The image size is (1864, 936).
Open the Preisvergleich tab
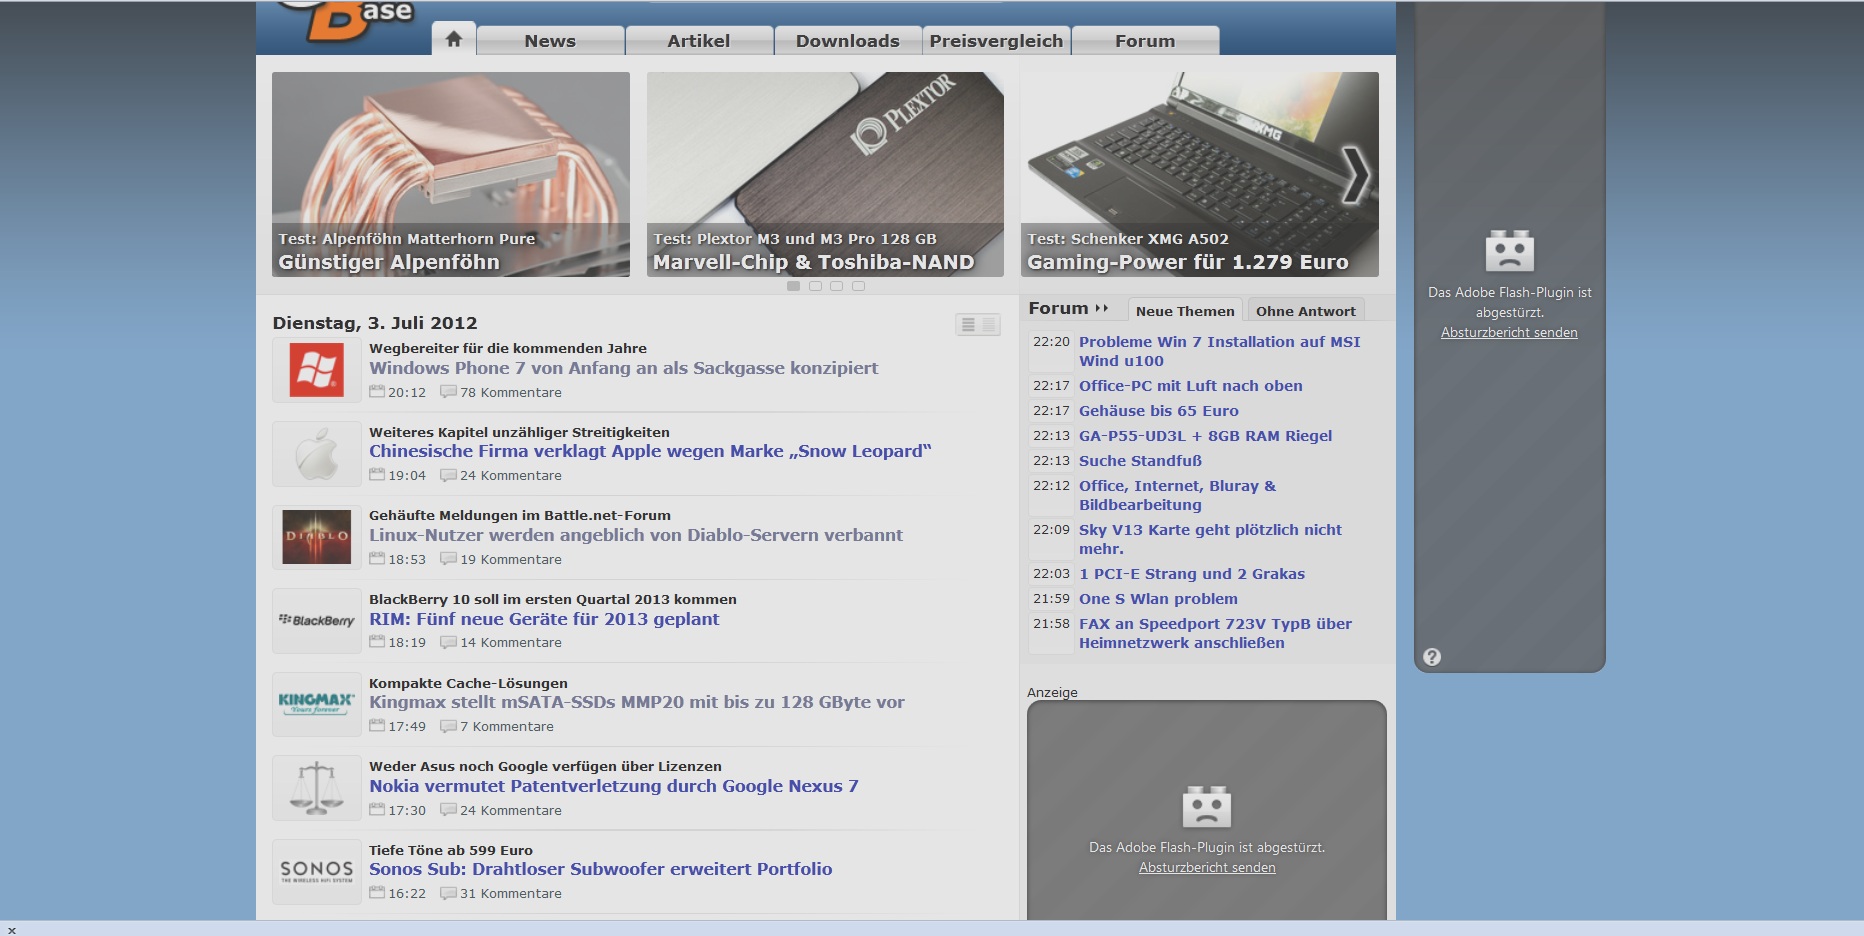tap(996, 41)
